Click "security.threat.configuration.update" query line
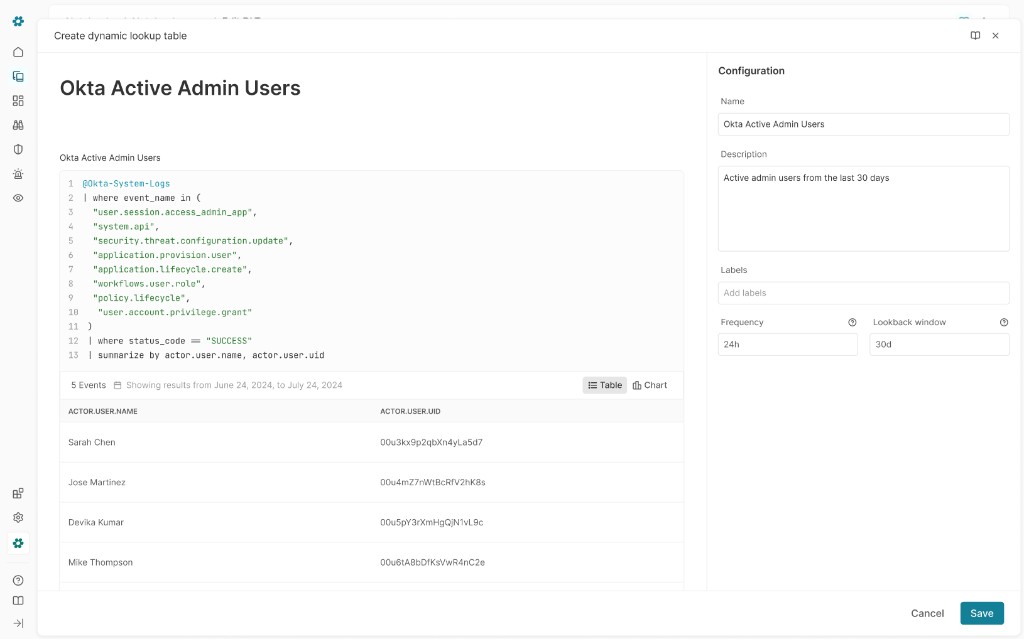 click(x=193, y=241)
